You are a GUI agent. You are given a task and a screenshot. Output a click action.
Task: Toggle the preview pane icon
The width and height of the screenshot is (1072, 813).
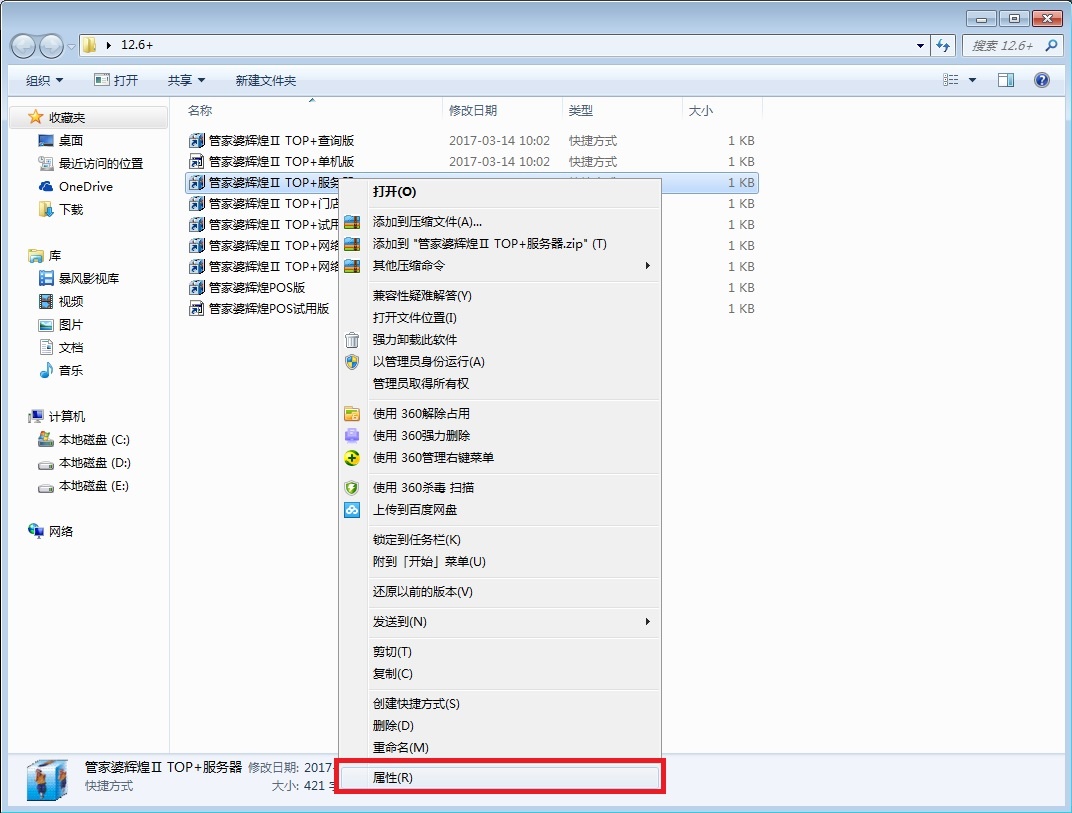1006,80
